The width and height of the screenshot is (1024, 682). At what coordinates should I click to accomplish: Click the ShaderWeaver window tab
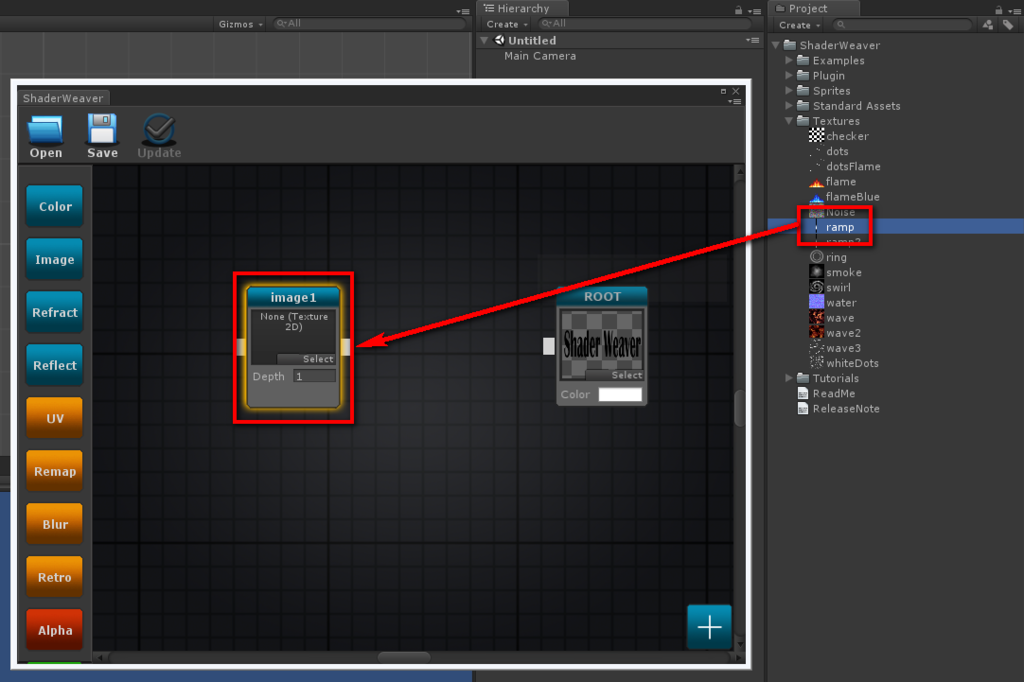[x=63, y=98]
